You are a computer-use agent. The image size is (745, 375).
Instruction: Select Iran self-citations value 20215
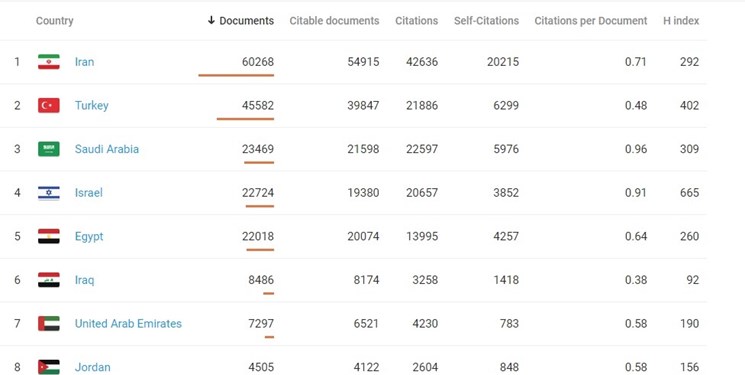[x=503, y=62]
